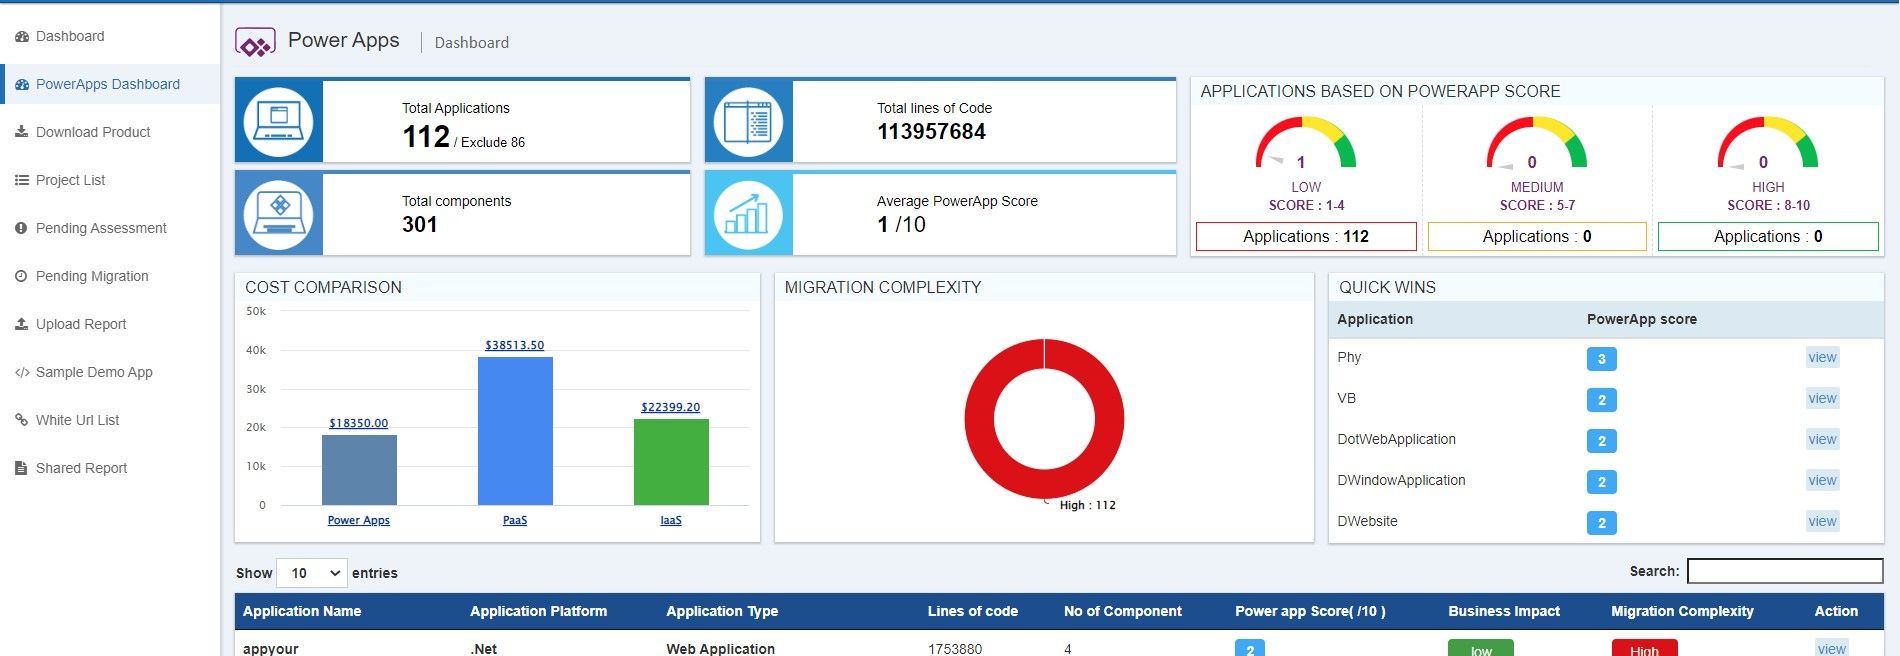Click the Medium score gauge
The width and height of the screenshot is (1900, 656).
(1537, 142)
